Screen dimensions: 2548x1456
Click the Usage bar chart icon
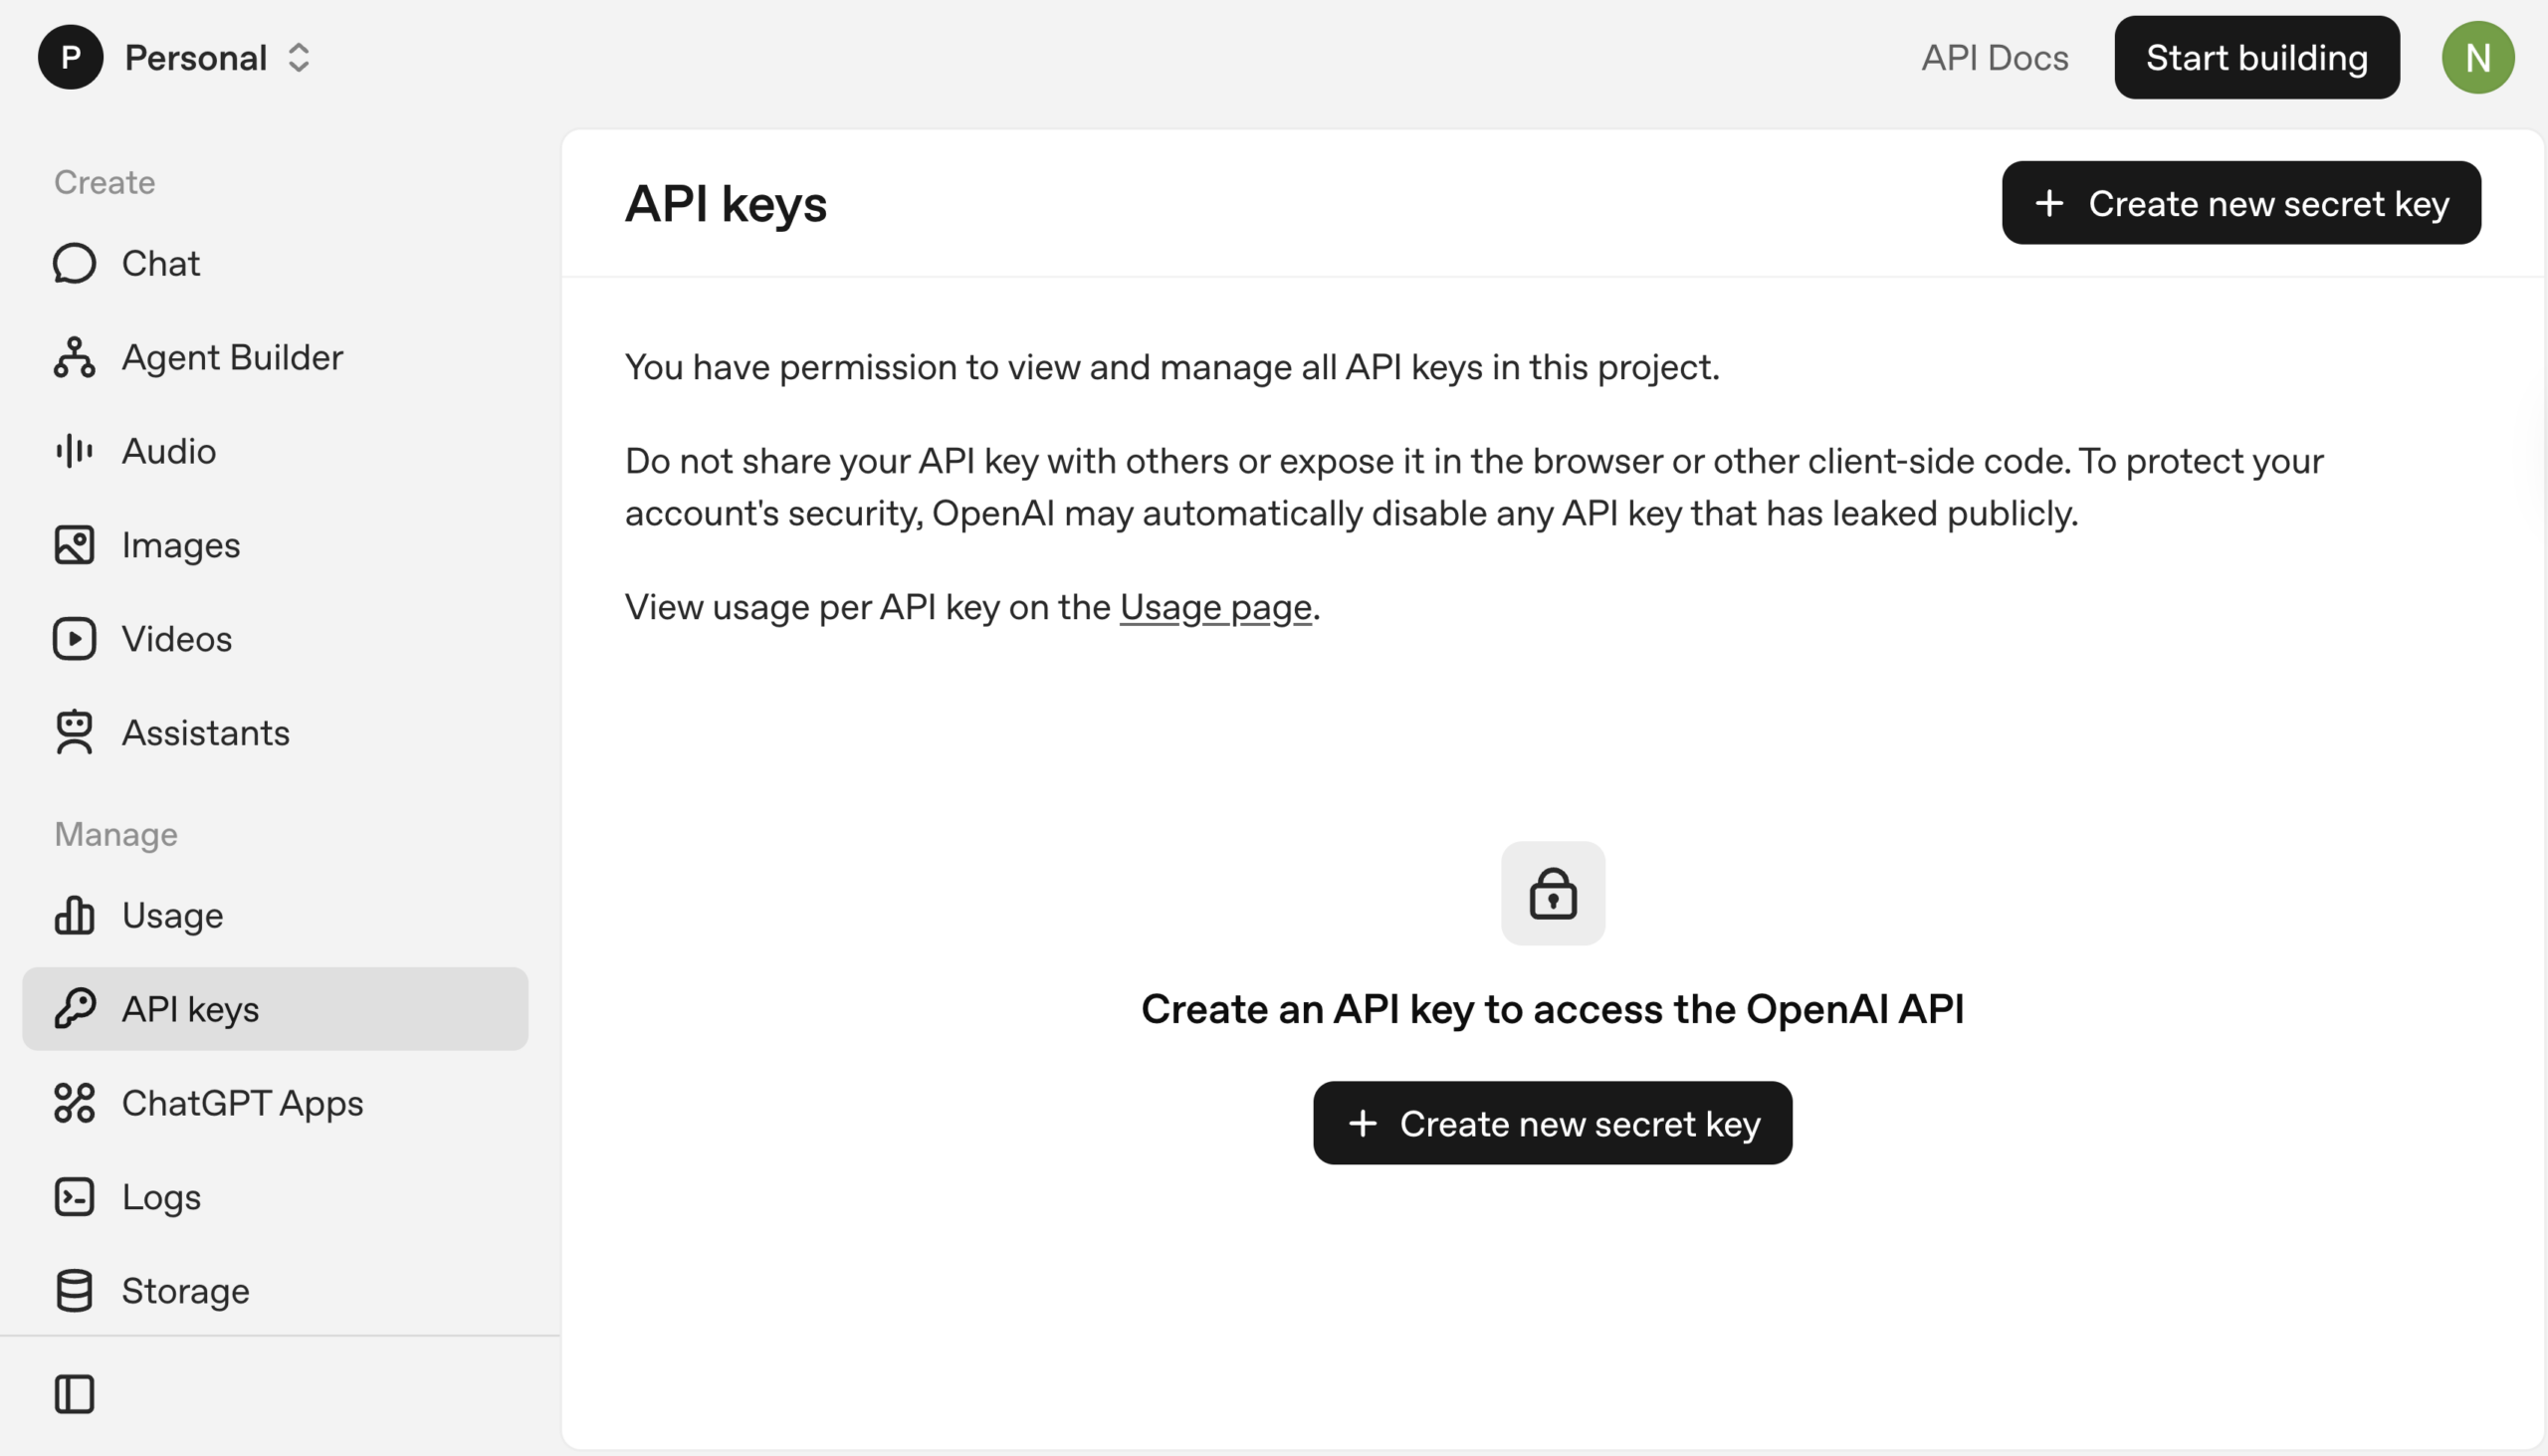click(x=74, y=915)
